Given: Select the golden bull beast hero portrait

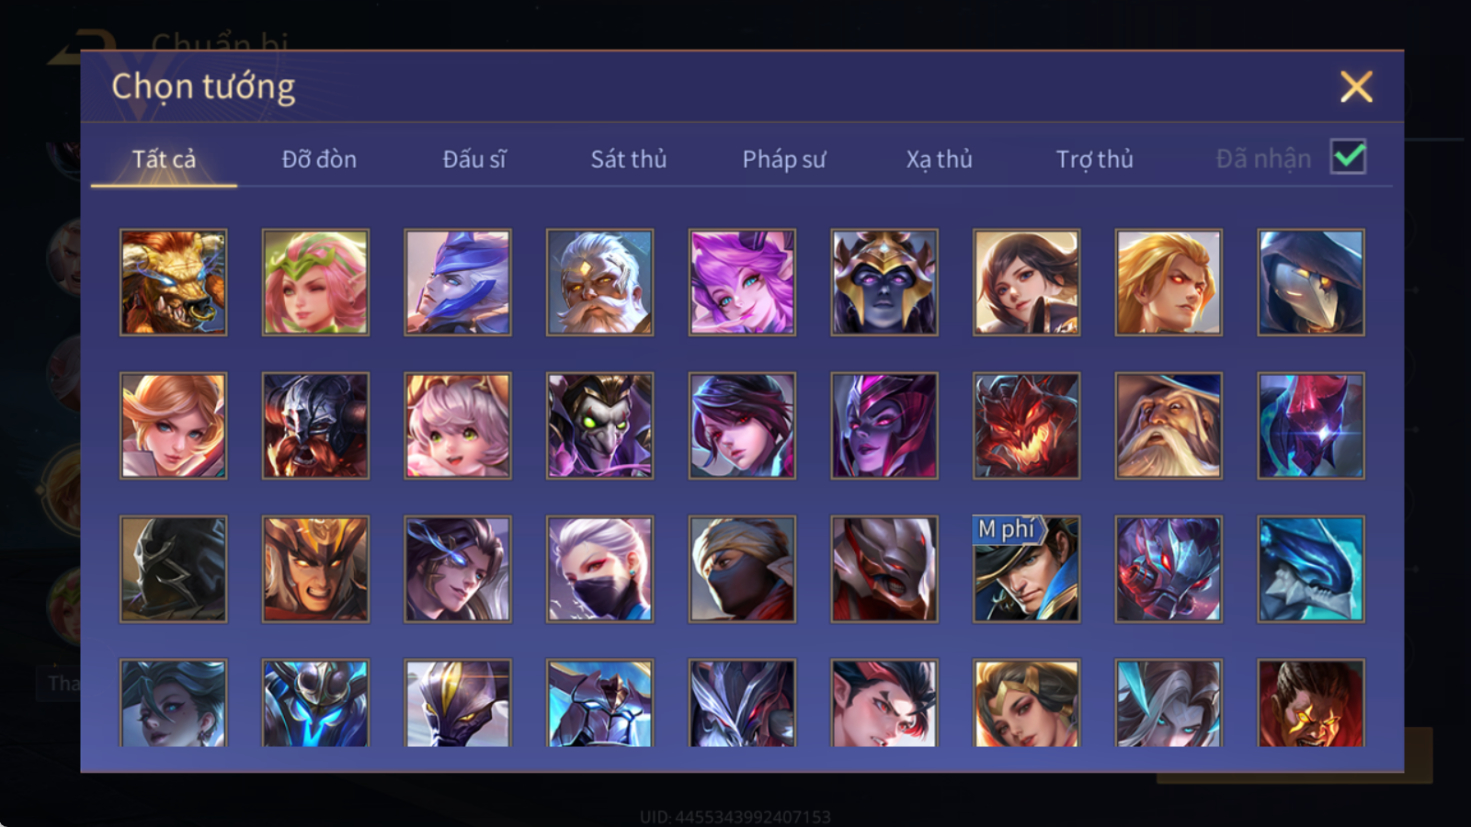Looking at the screenshot, I should click(173, 282).
